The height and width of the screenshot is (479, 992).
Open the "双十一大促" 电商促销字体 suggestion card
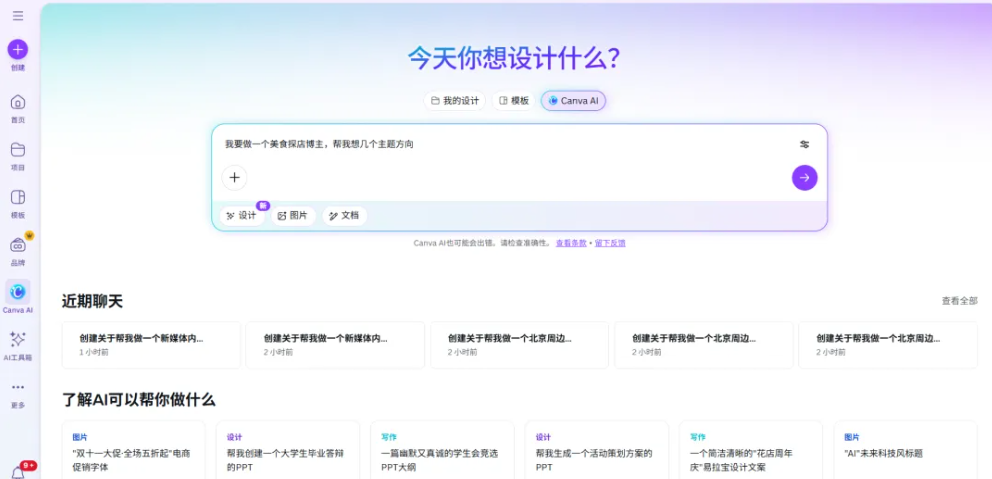tap(133, 450)
